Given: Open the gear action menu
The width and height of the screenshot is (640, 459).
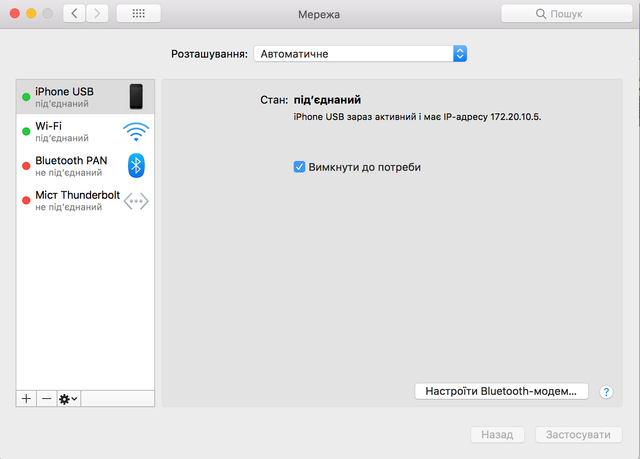Looking at the screenshot, I should [x=69, y=398].
